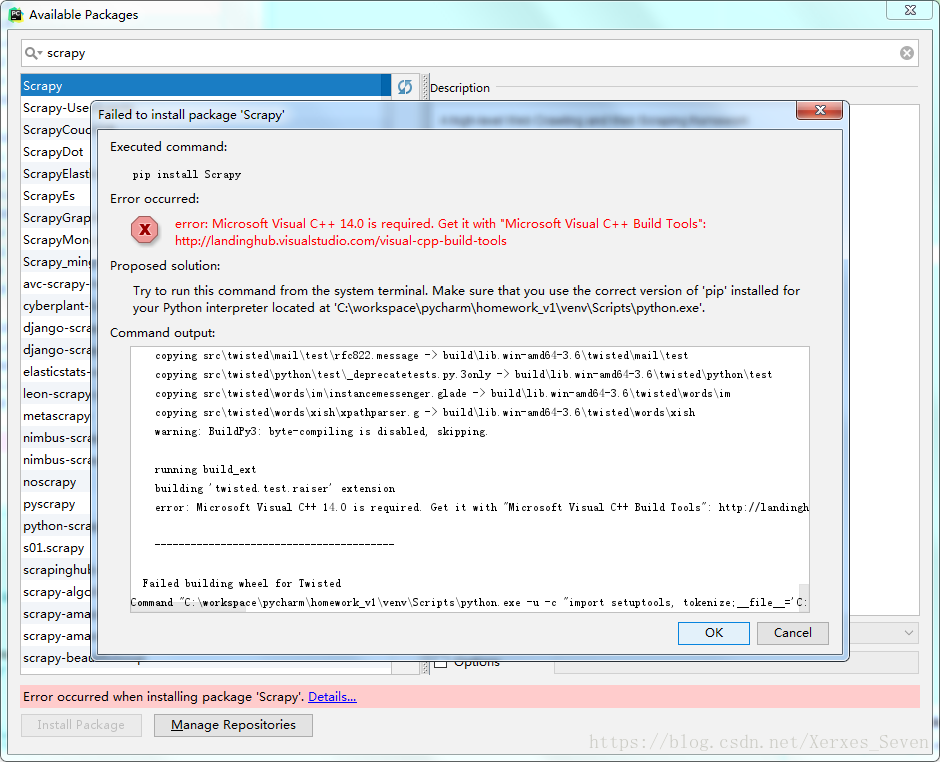This screenshot has height=762, width=940.
Task: Select ScrapyCouc entry in package list
Action: click(x=56, y=130)
